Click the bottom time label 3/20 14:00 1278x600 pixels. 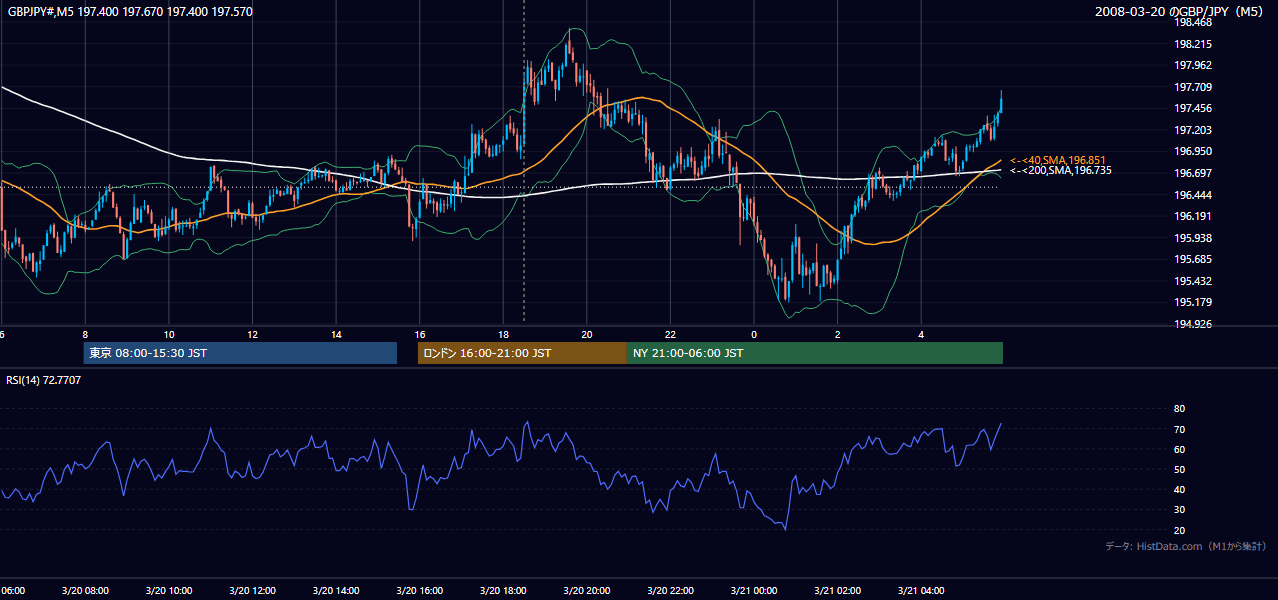click(336, 591)
